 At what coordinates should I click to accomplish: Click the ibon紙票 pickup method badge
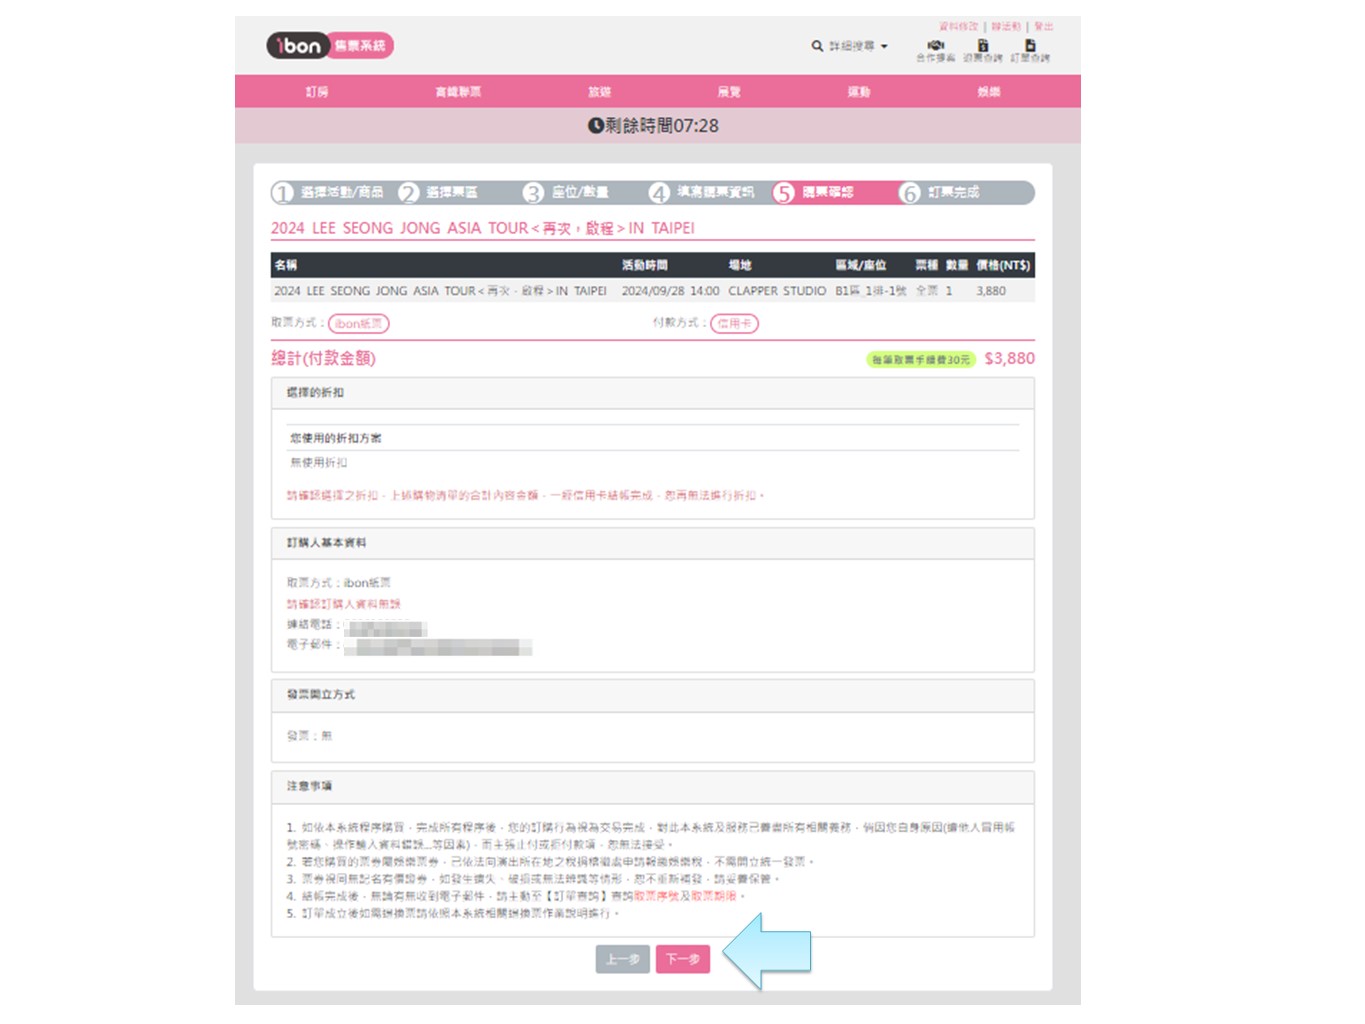tap(358, 323)
